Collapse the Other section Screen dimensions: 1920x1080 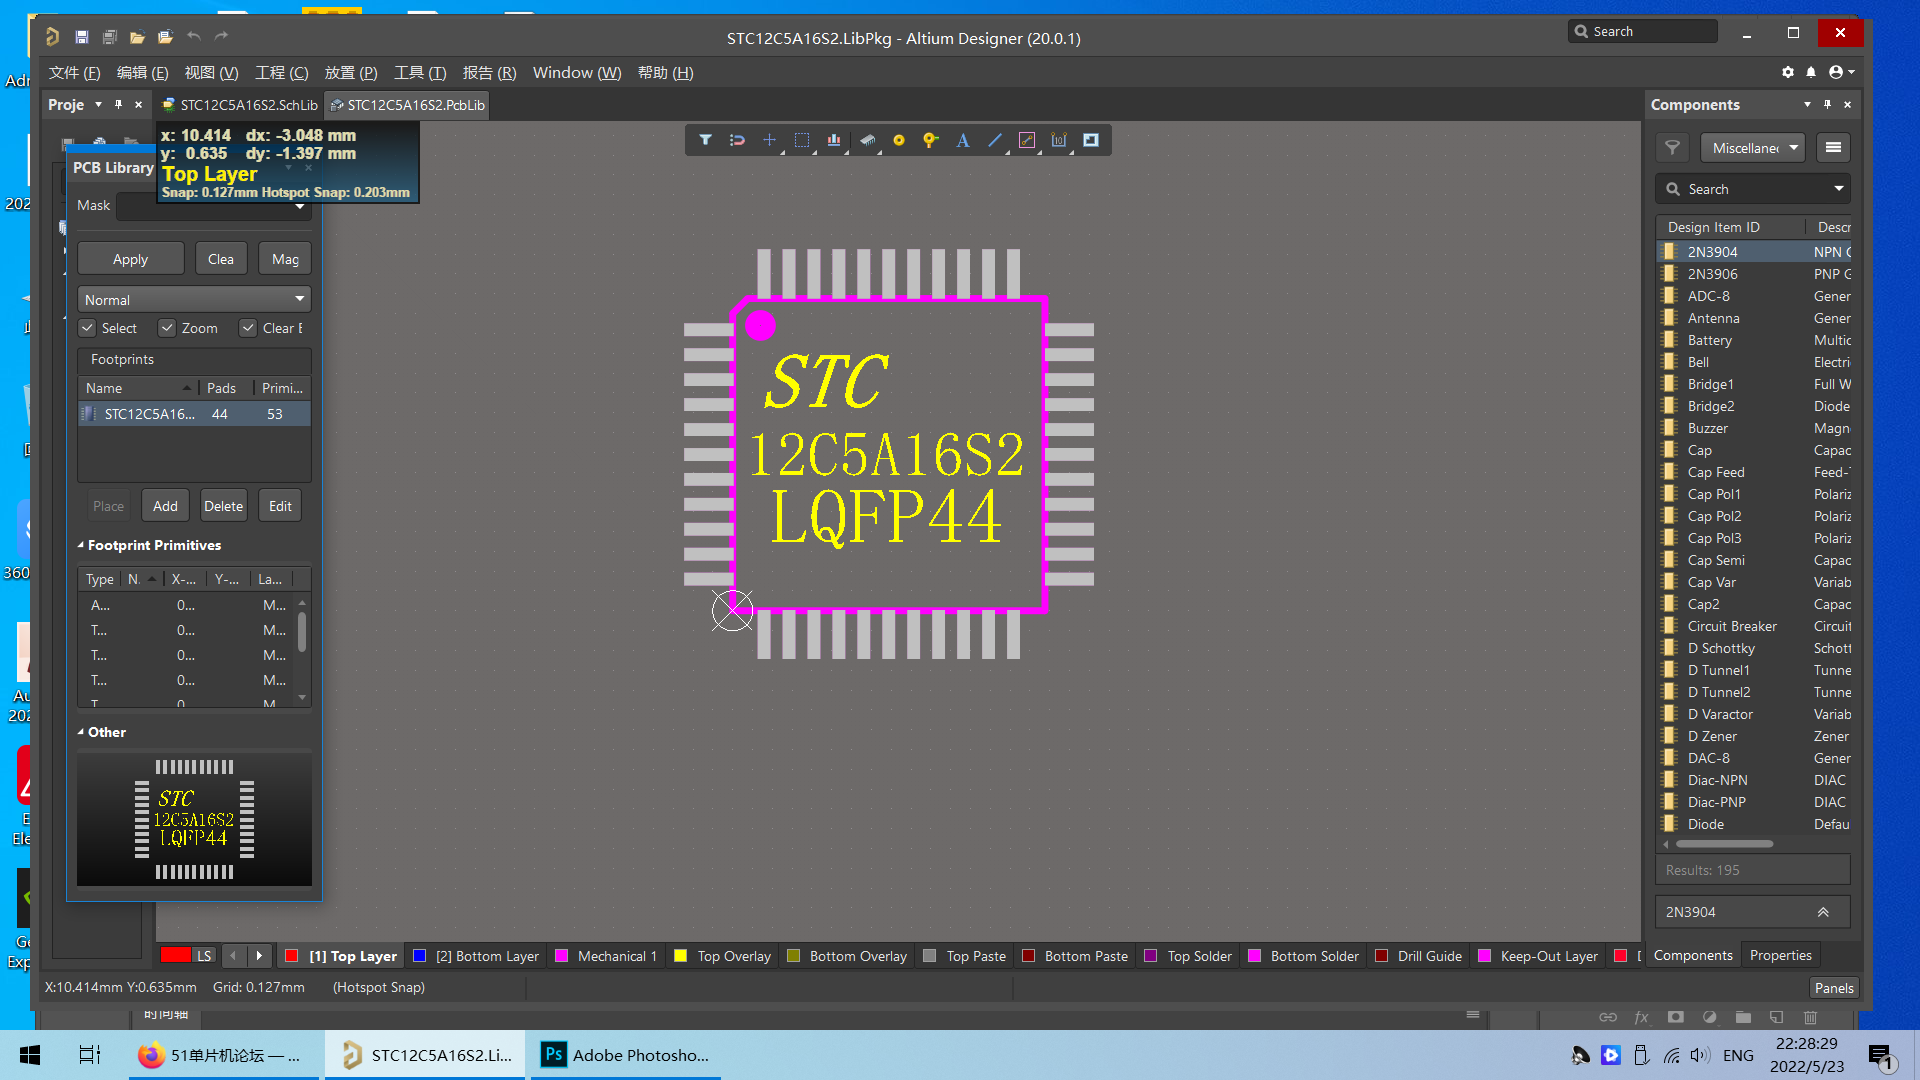click(x=81, y=732)
